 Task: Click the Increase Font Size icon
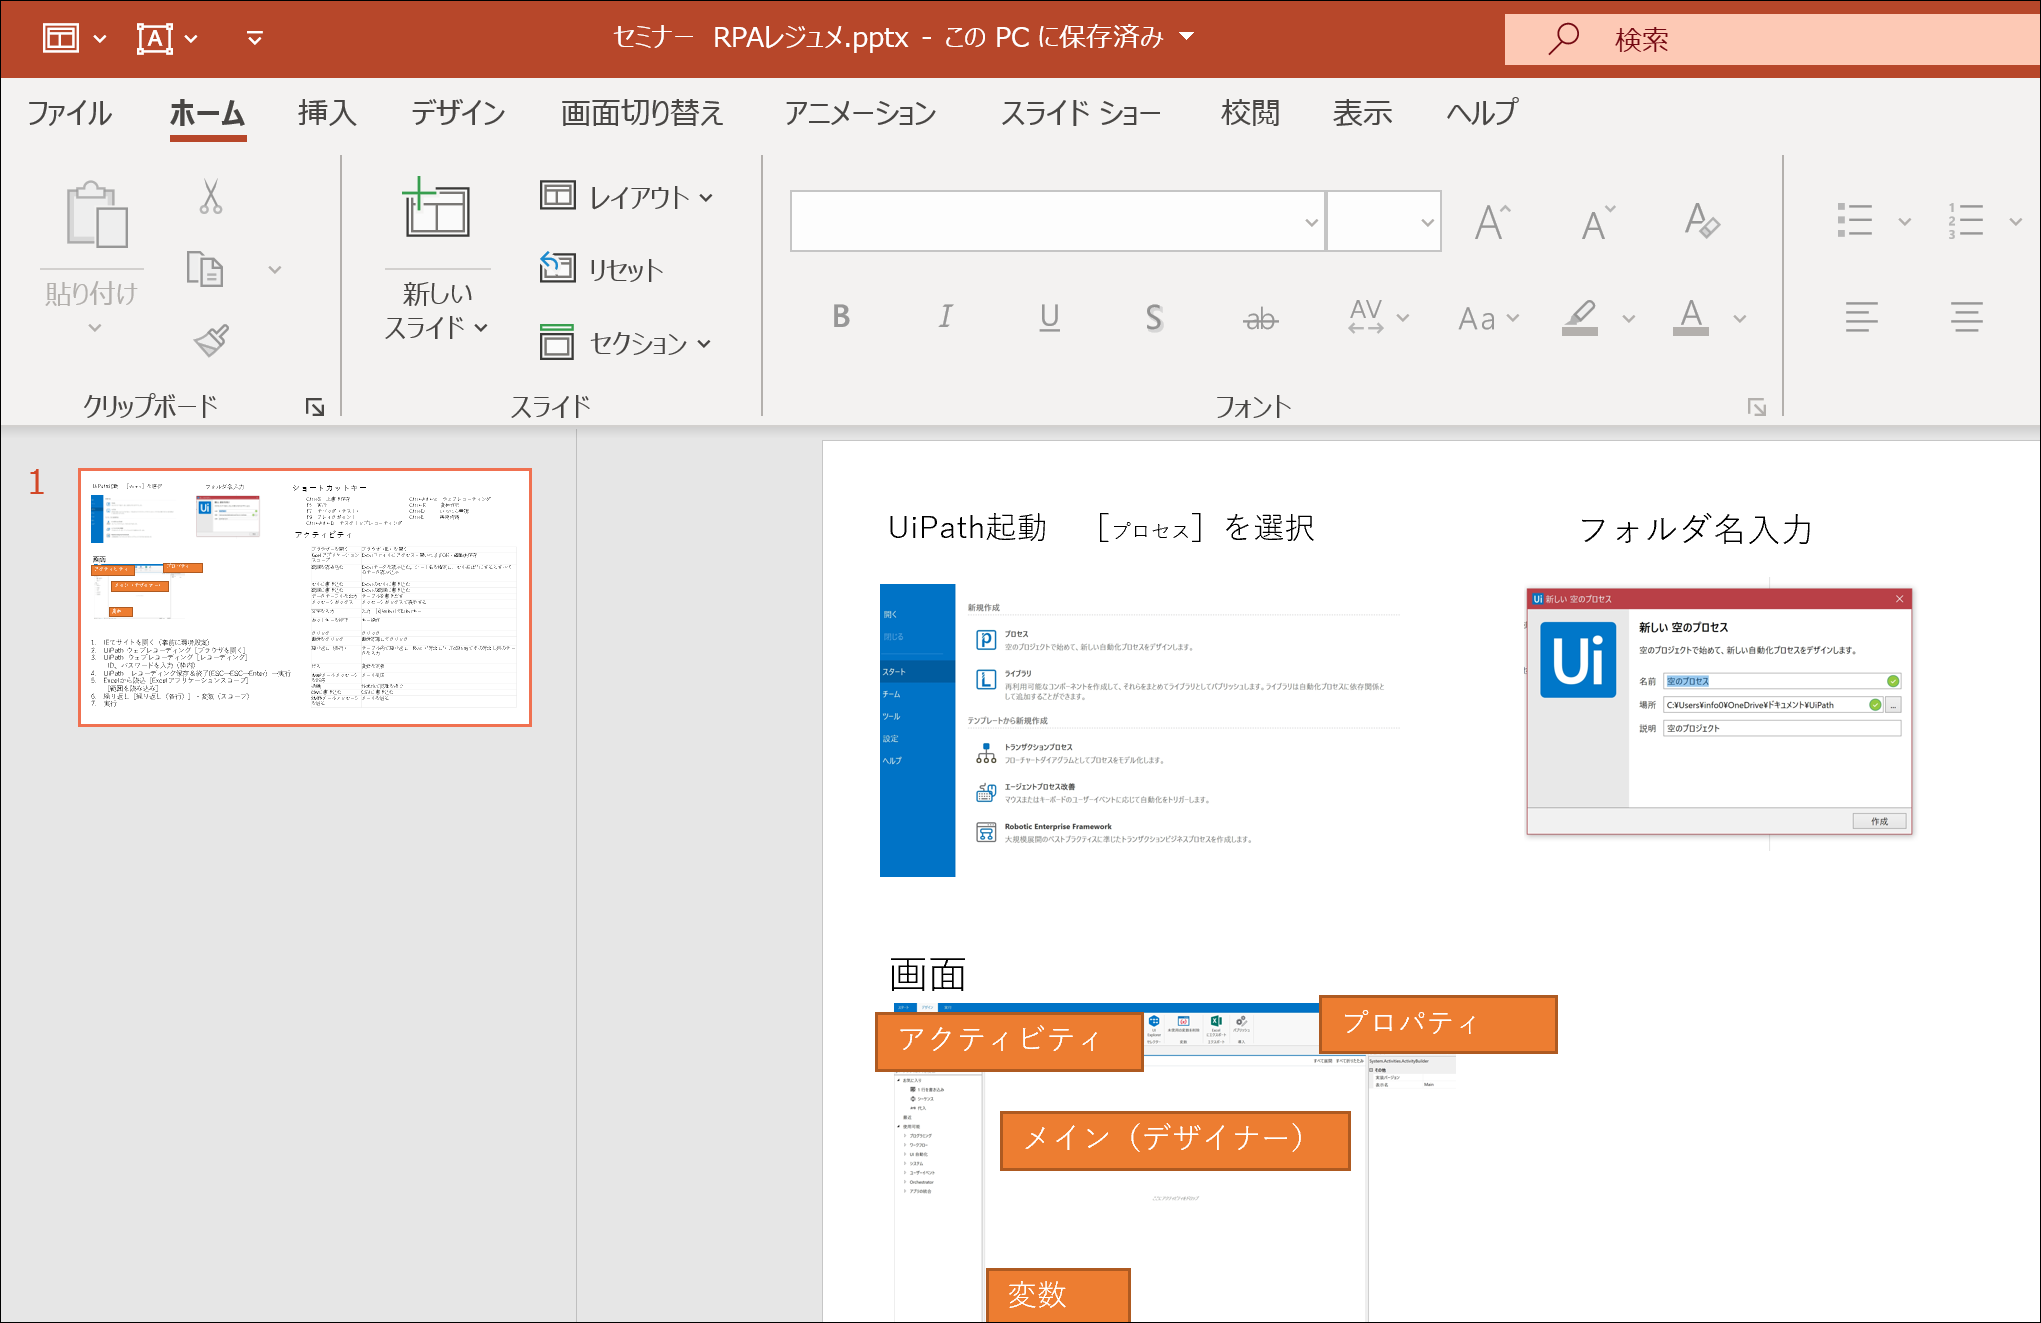pos(1492,222)
